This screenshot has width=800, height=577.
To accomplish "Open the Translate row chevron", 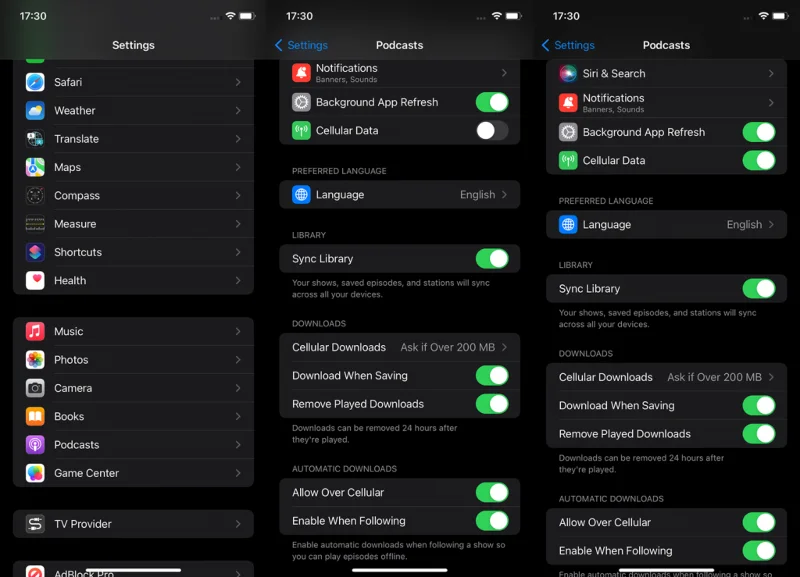I will pos(238,139).
